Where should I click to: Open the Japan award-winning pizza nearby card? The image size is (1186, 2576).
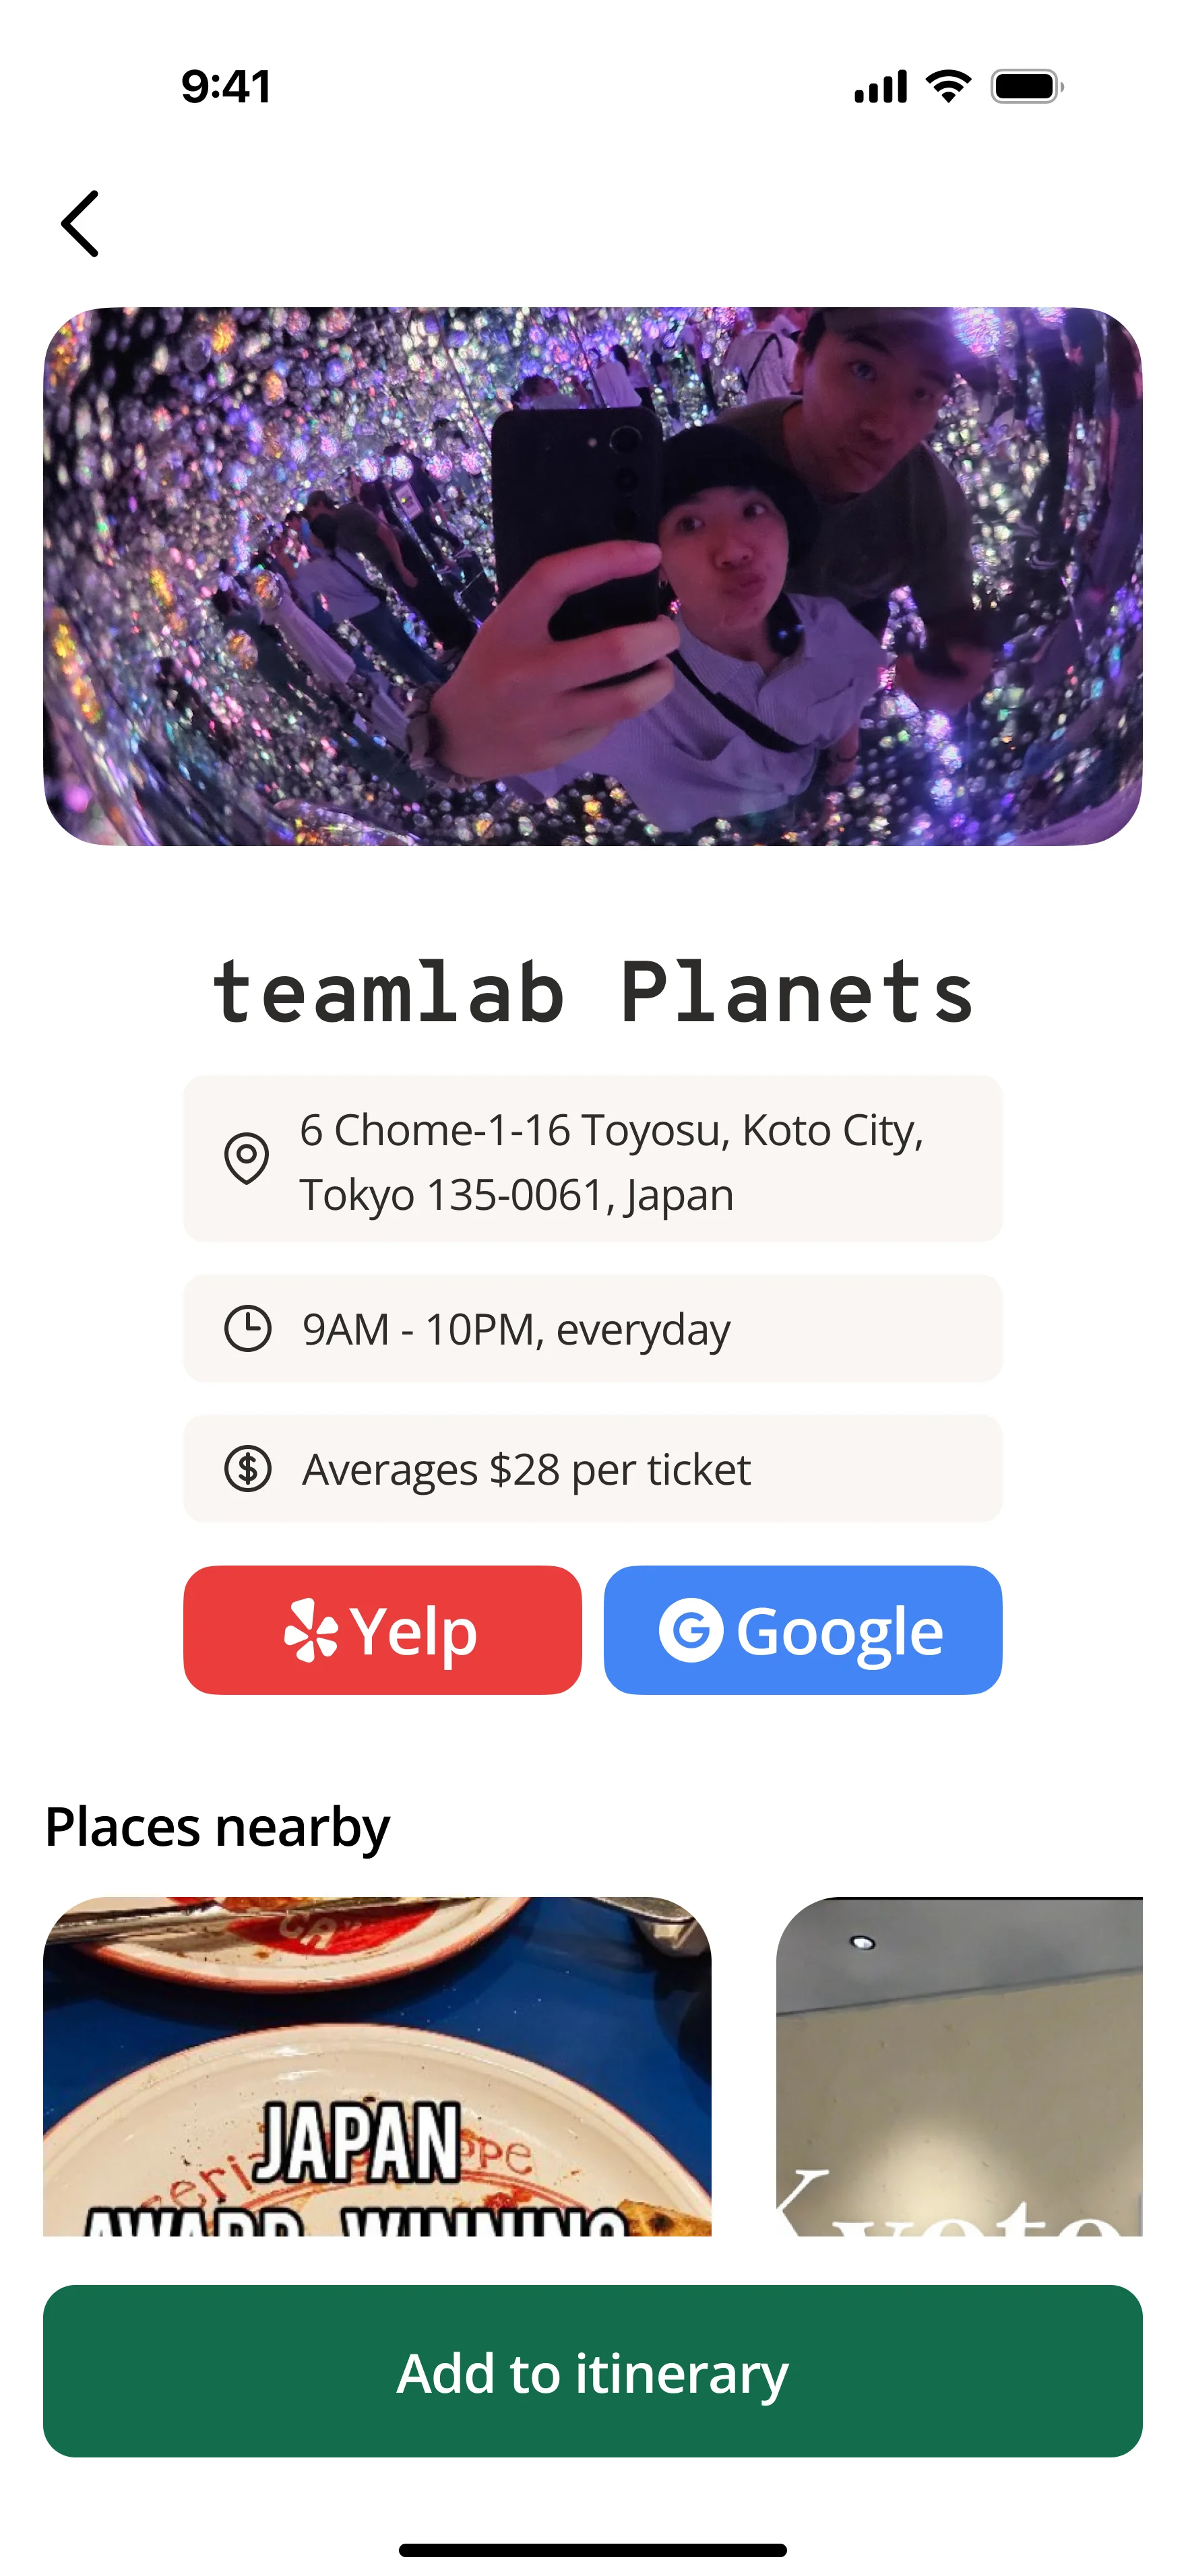(x=377, y=2066)
